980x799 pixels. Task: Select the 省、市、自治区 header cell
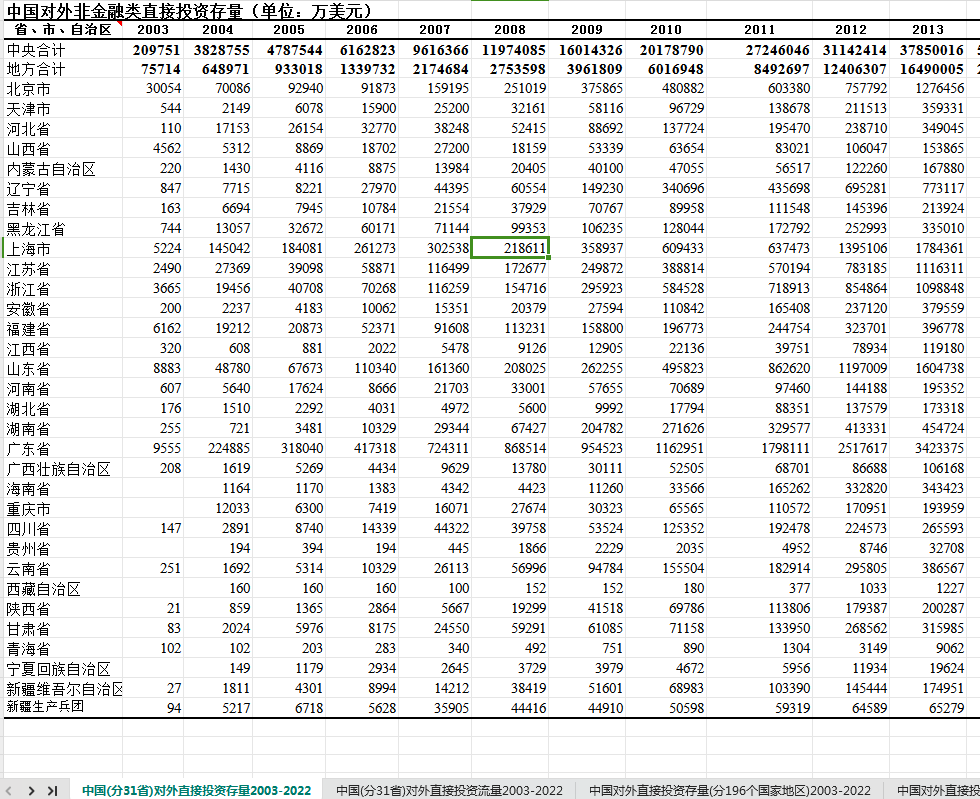click(x=63, y=29)
